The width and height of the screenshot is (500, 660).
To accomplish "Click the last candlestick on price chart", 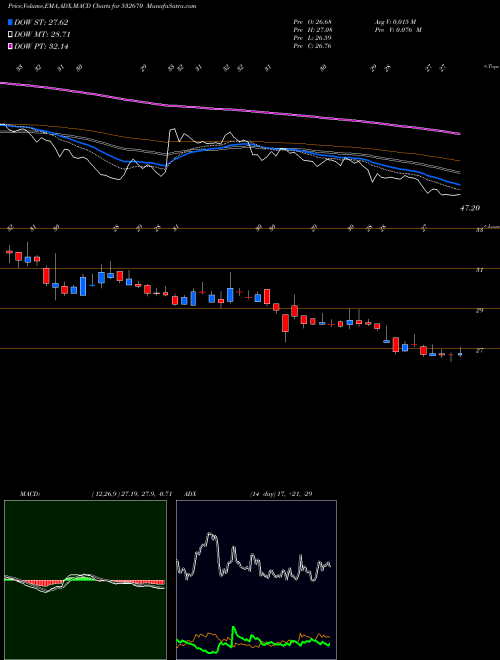I will tap(460, 353).
